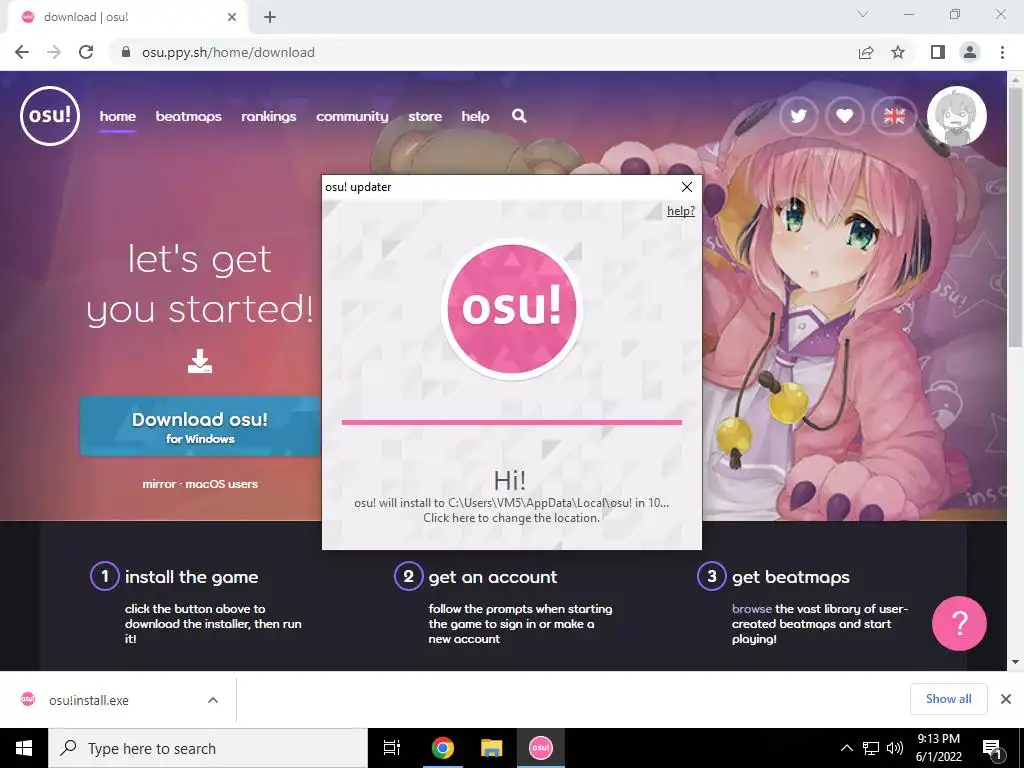Close the osu! updater window
This screenshot has height=768, width=1024.
coord(686,187)
